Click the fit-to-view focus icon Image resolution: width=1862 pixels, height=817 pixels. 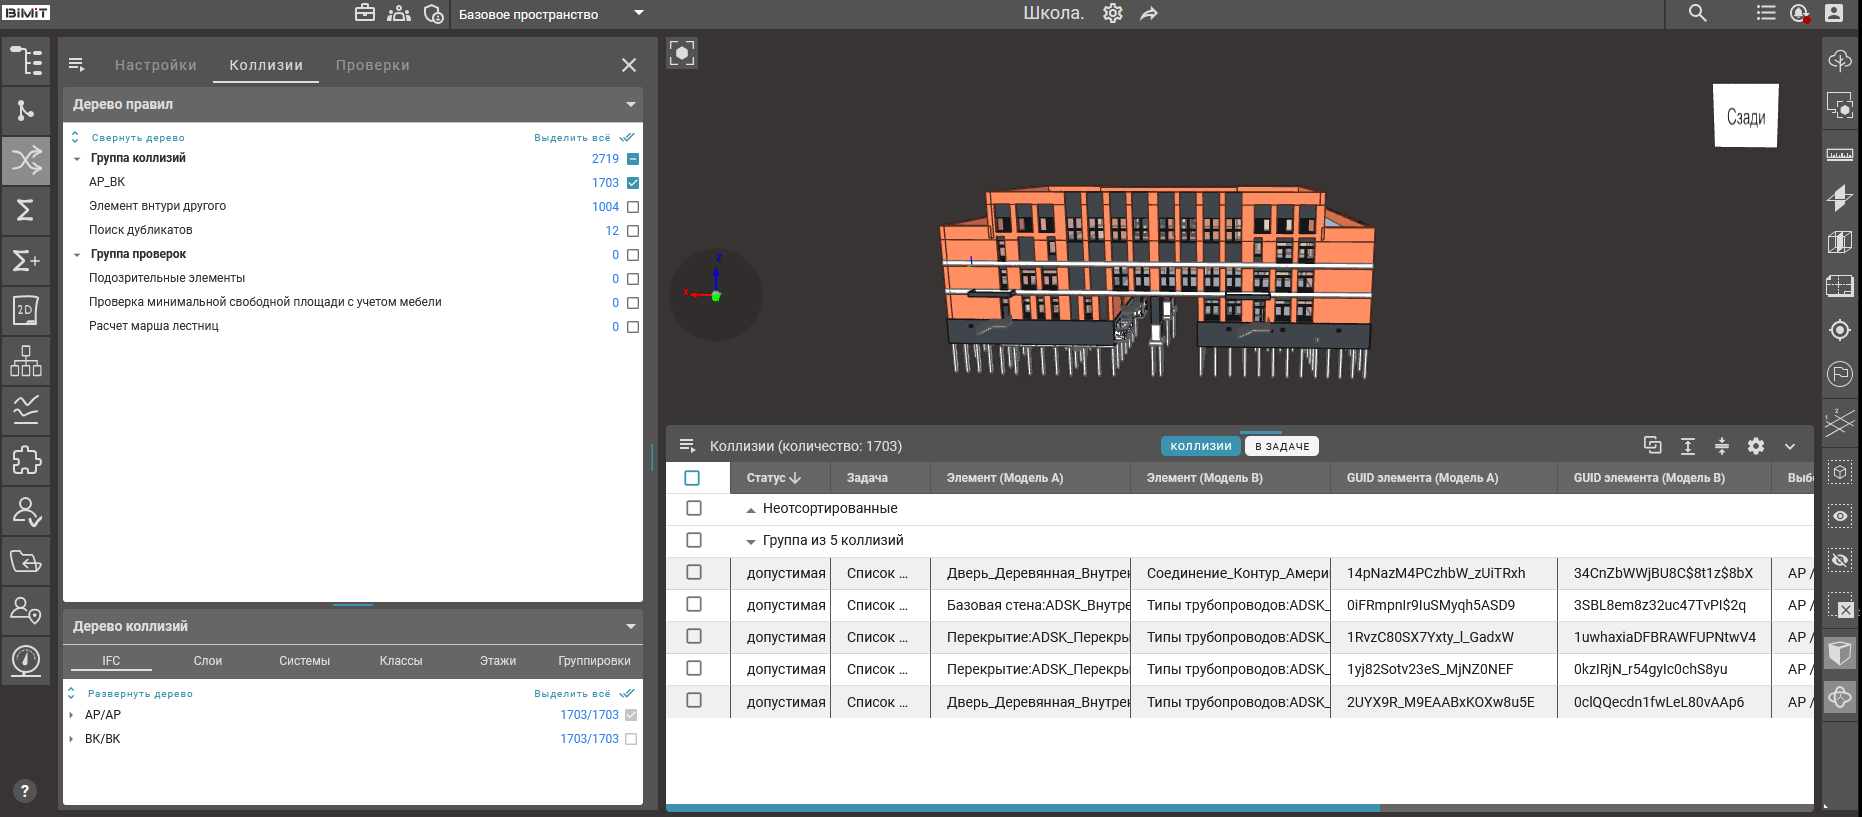(682, 53)
